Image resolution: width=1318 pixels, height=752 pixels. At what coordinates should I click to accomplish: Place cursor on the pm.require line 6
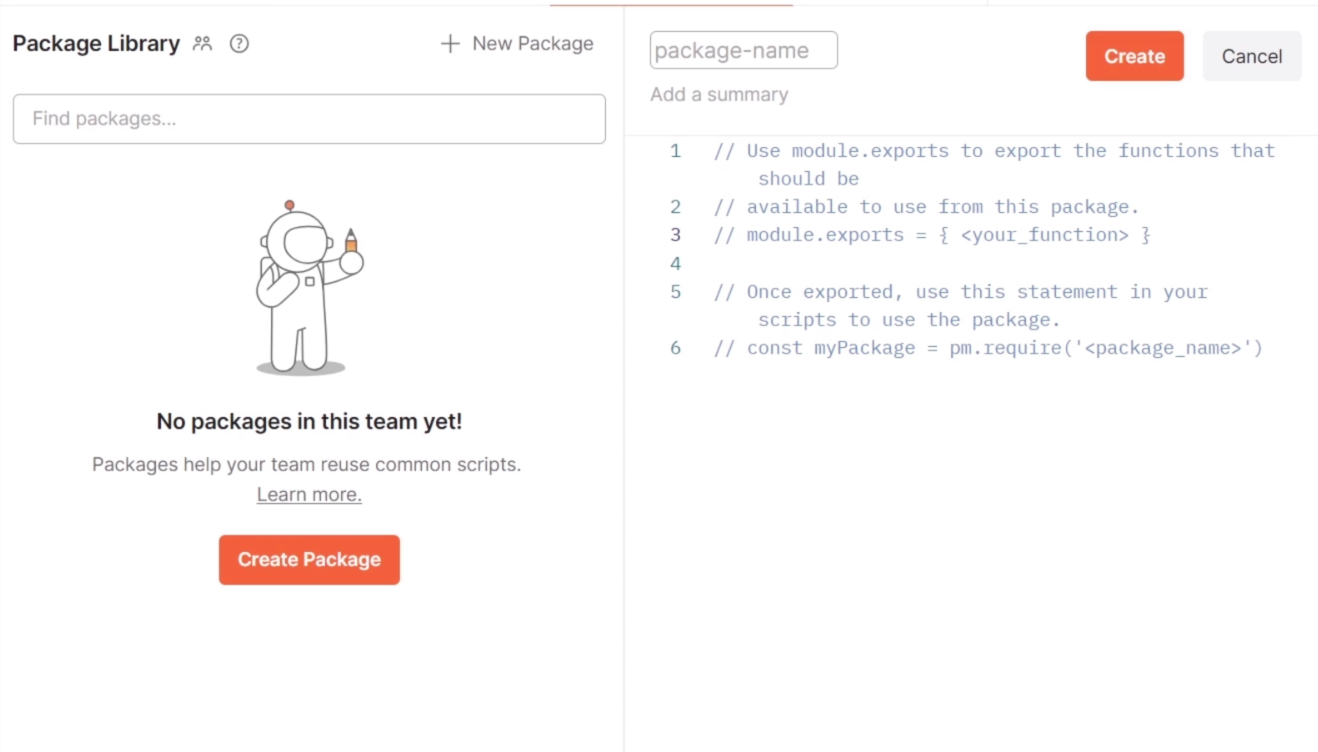(988, 348)
